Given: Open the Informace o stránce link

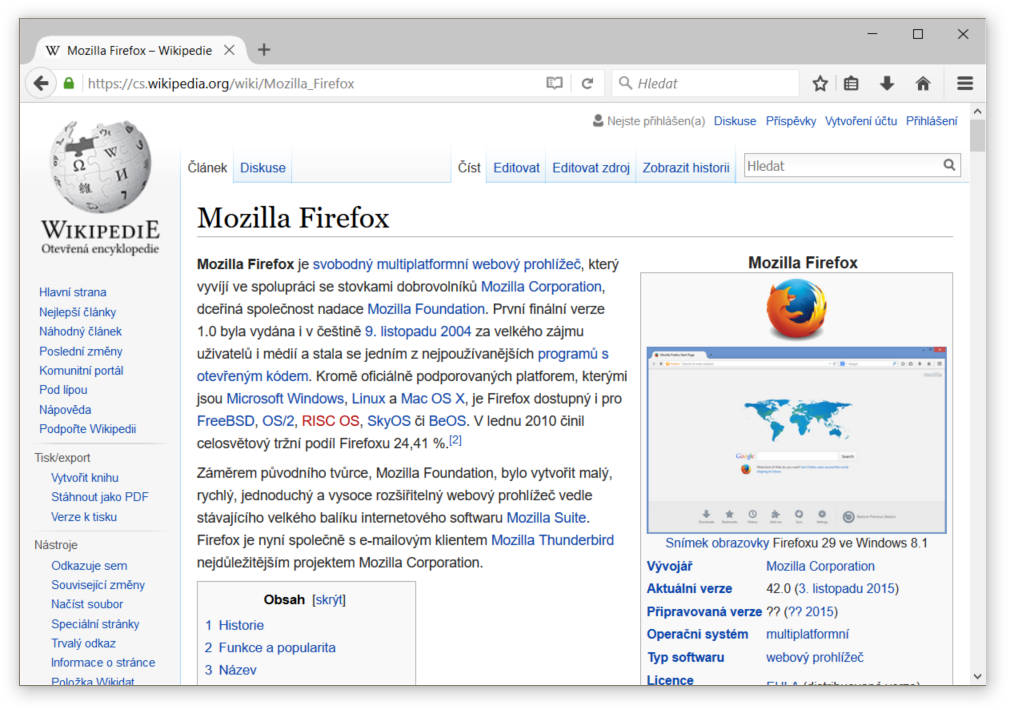Looking at the screenshot, I should [x=103, y=662].
